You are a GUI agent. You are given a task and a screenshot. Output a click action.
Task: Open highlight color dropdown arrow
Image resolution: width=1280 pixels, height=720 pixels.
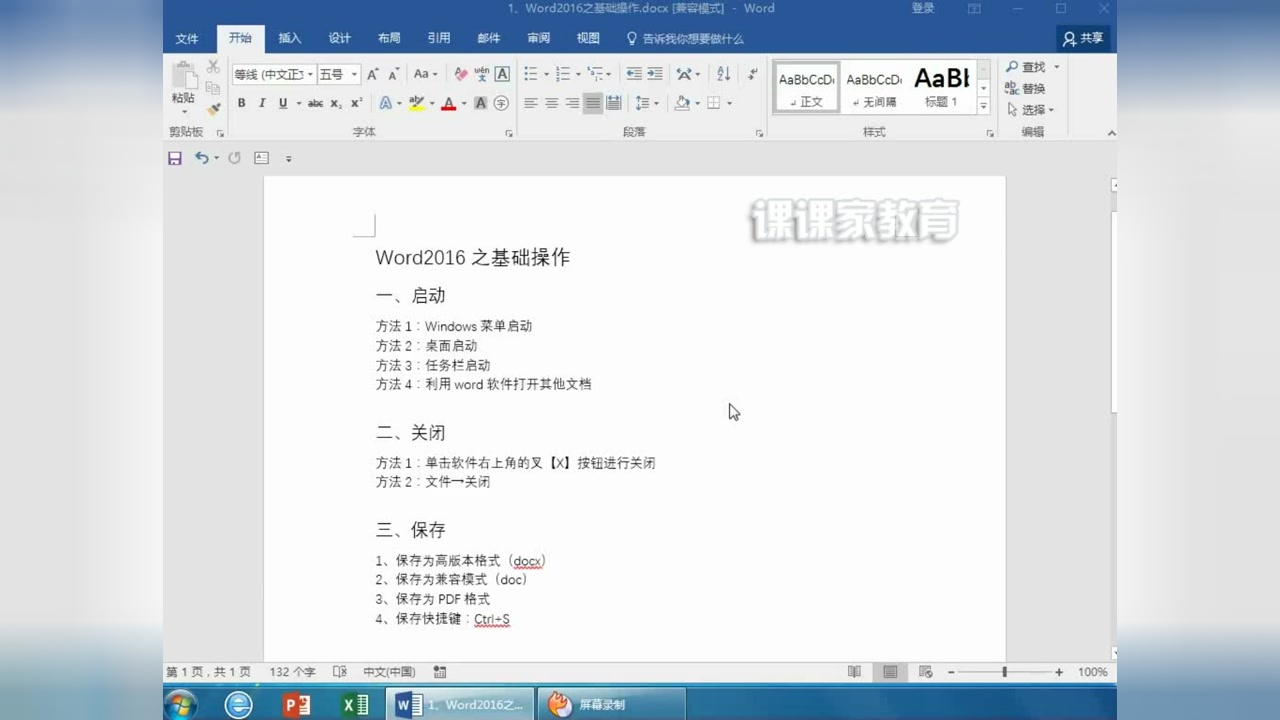[432, 103]
